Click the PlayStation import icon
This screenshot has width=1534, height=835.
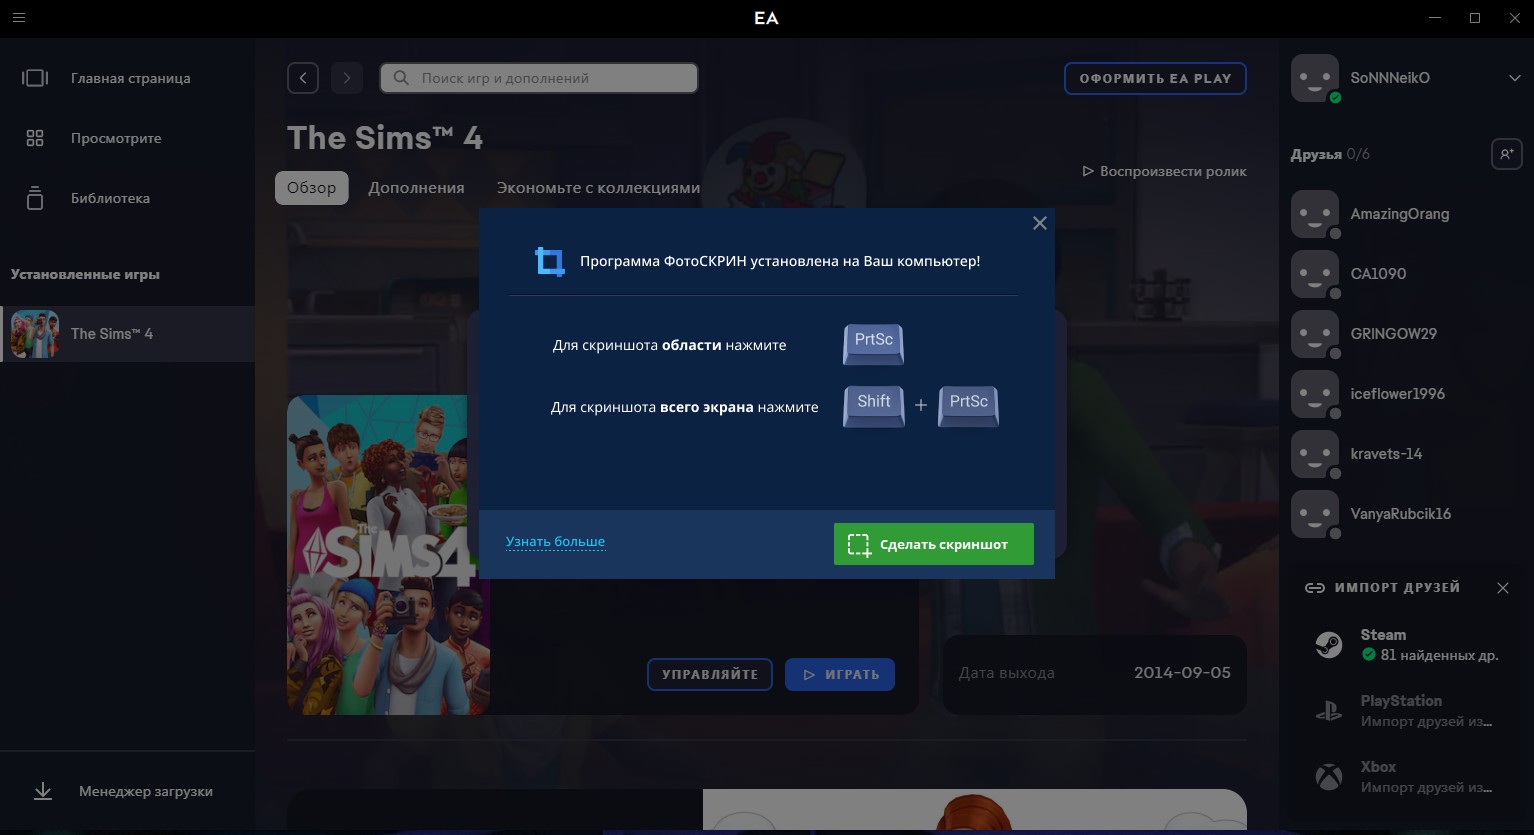(1328, 711)
